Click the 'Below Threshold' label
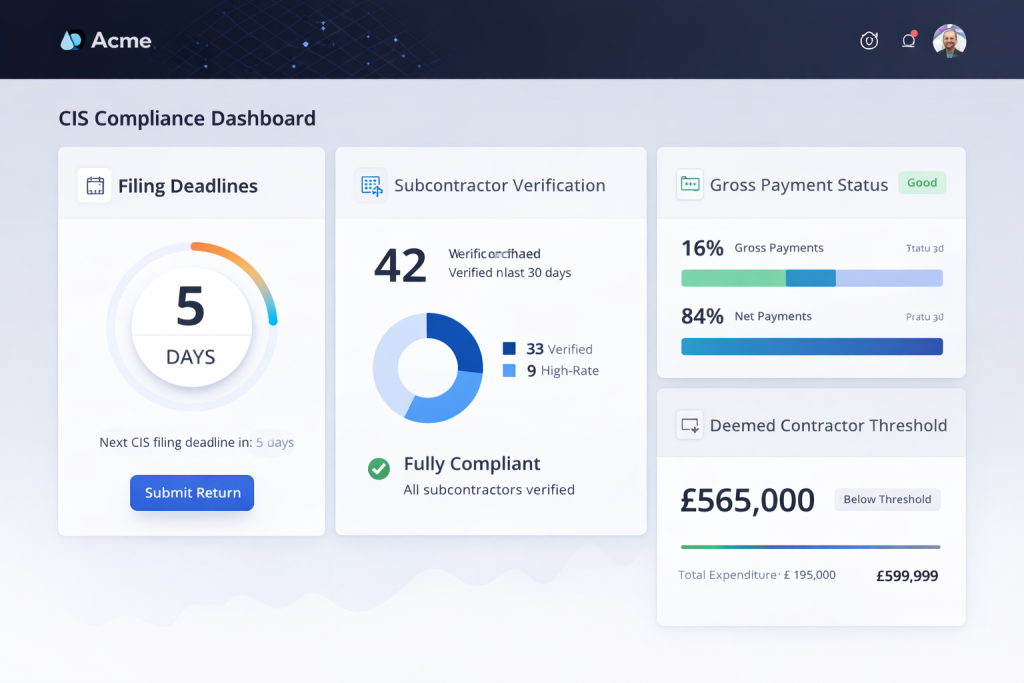Screen dimensions: 1024x683 click(887, 499)
